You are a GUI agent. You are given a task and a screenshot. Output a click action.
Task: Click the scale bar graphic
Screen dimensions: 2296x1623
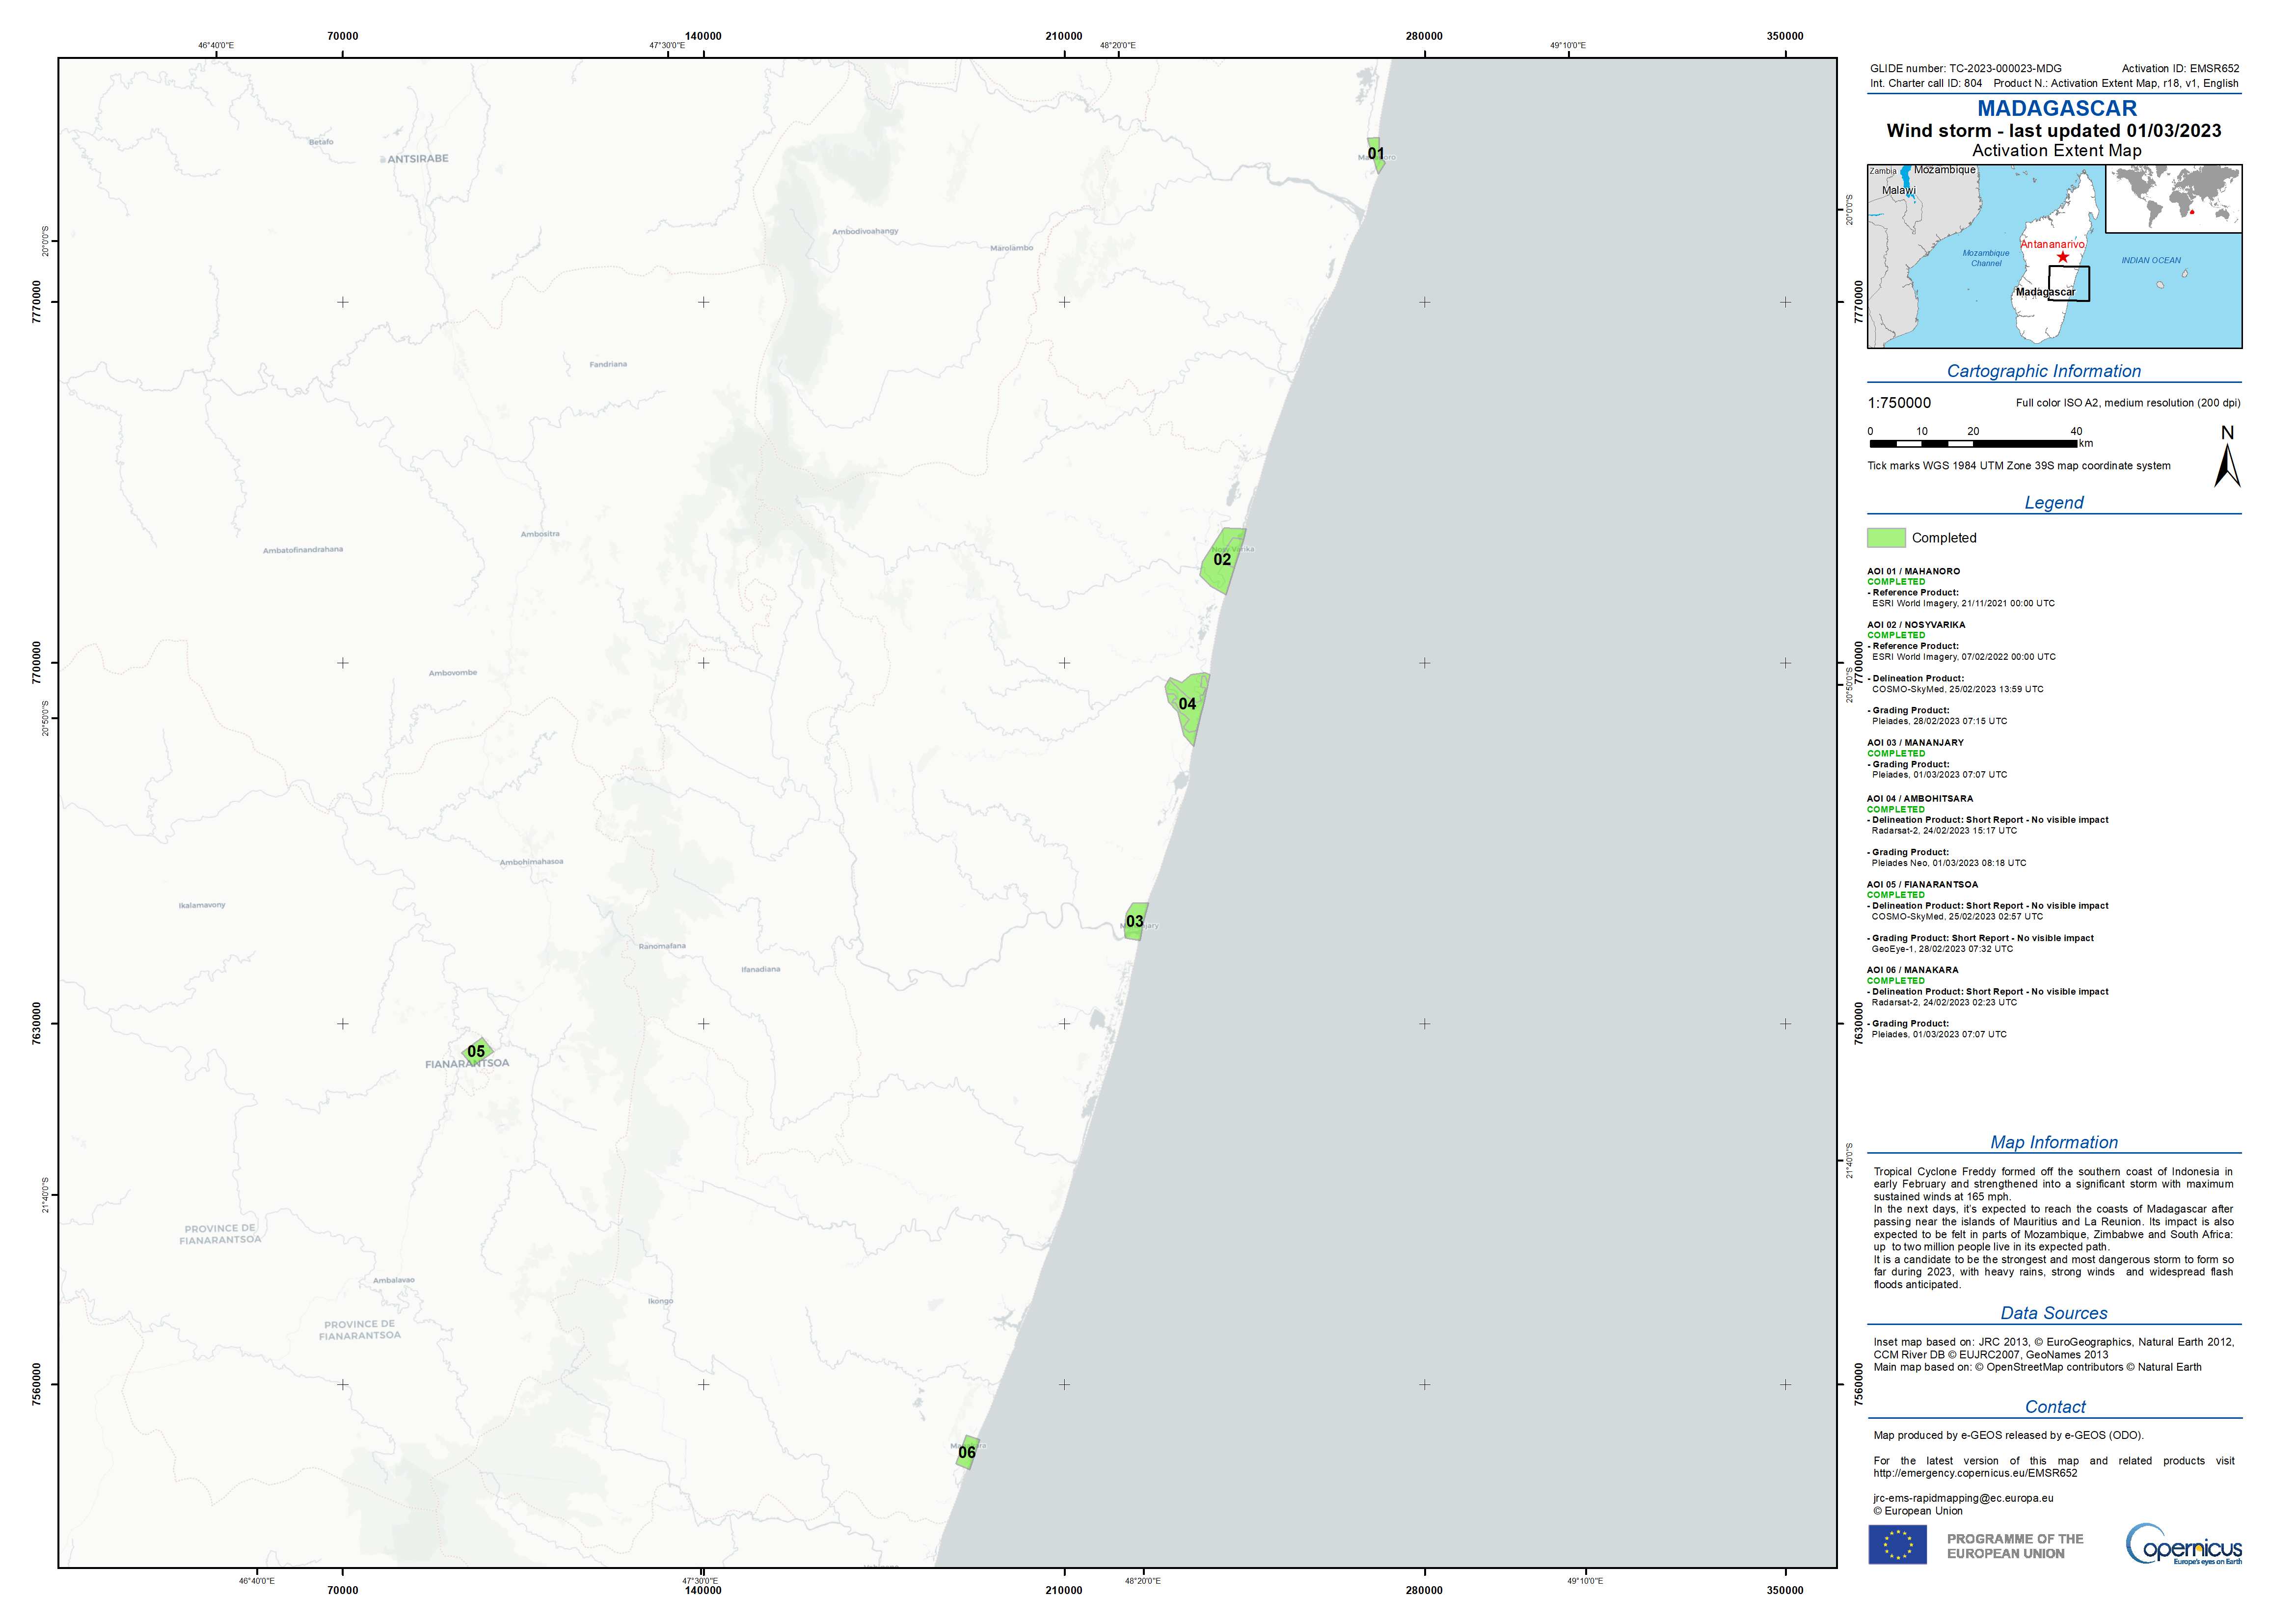(1972, 443)
